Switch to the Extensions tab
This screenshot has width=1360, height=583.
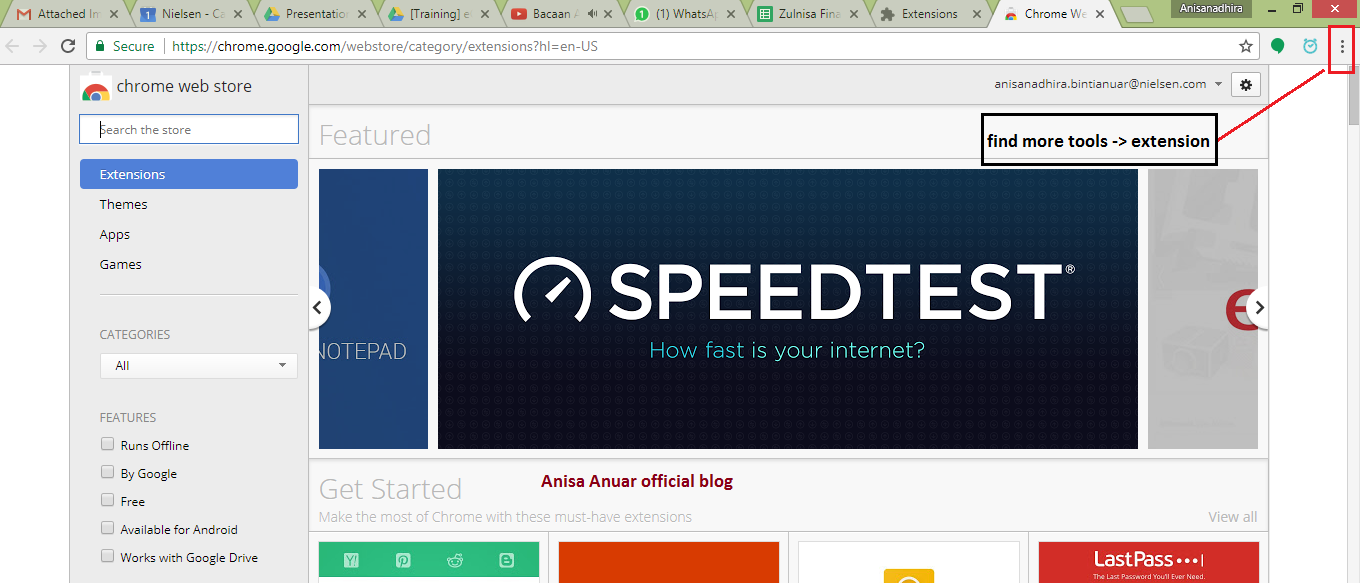click(930, 14)
